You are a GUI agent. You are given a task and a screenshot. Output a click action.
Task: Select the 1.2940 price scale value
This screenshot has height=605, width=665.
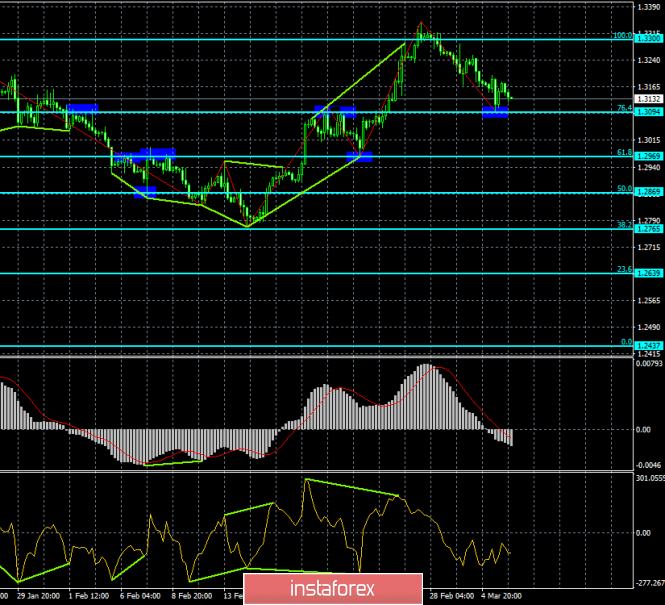[649, 167]
